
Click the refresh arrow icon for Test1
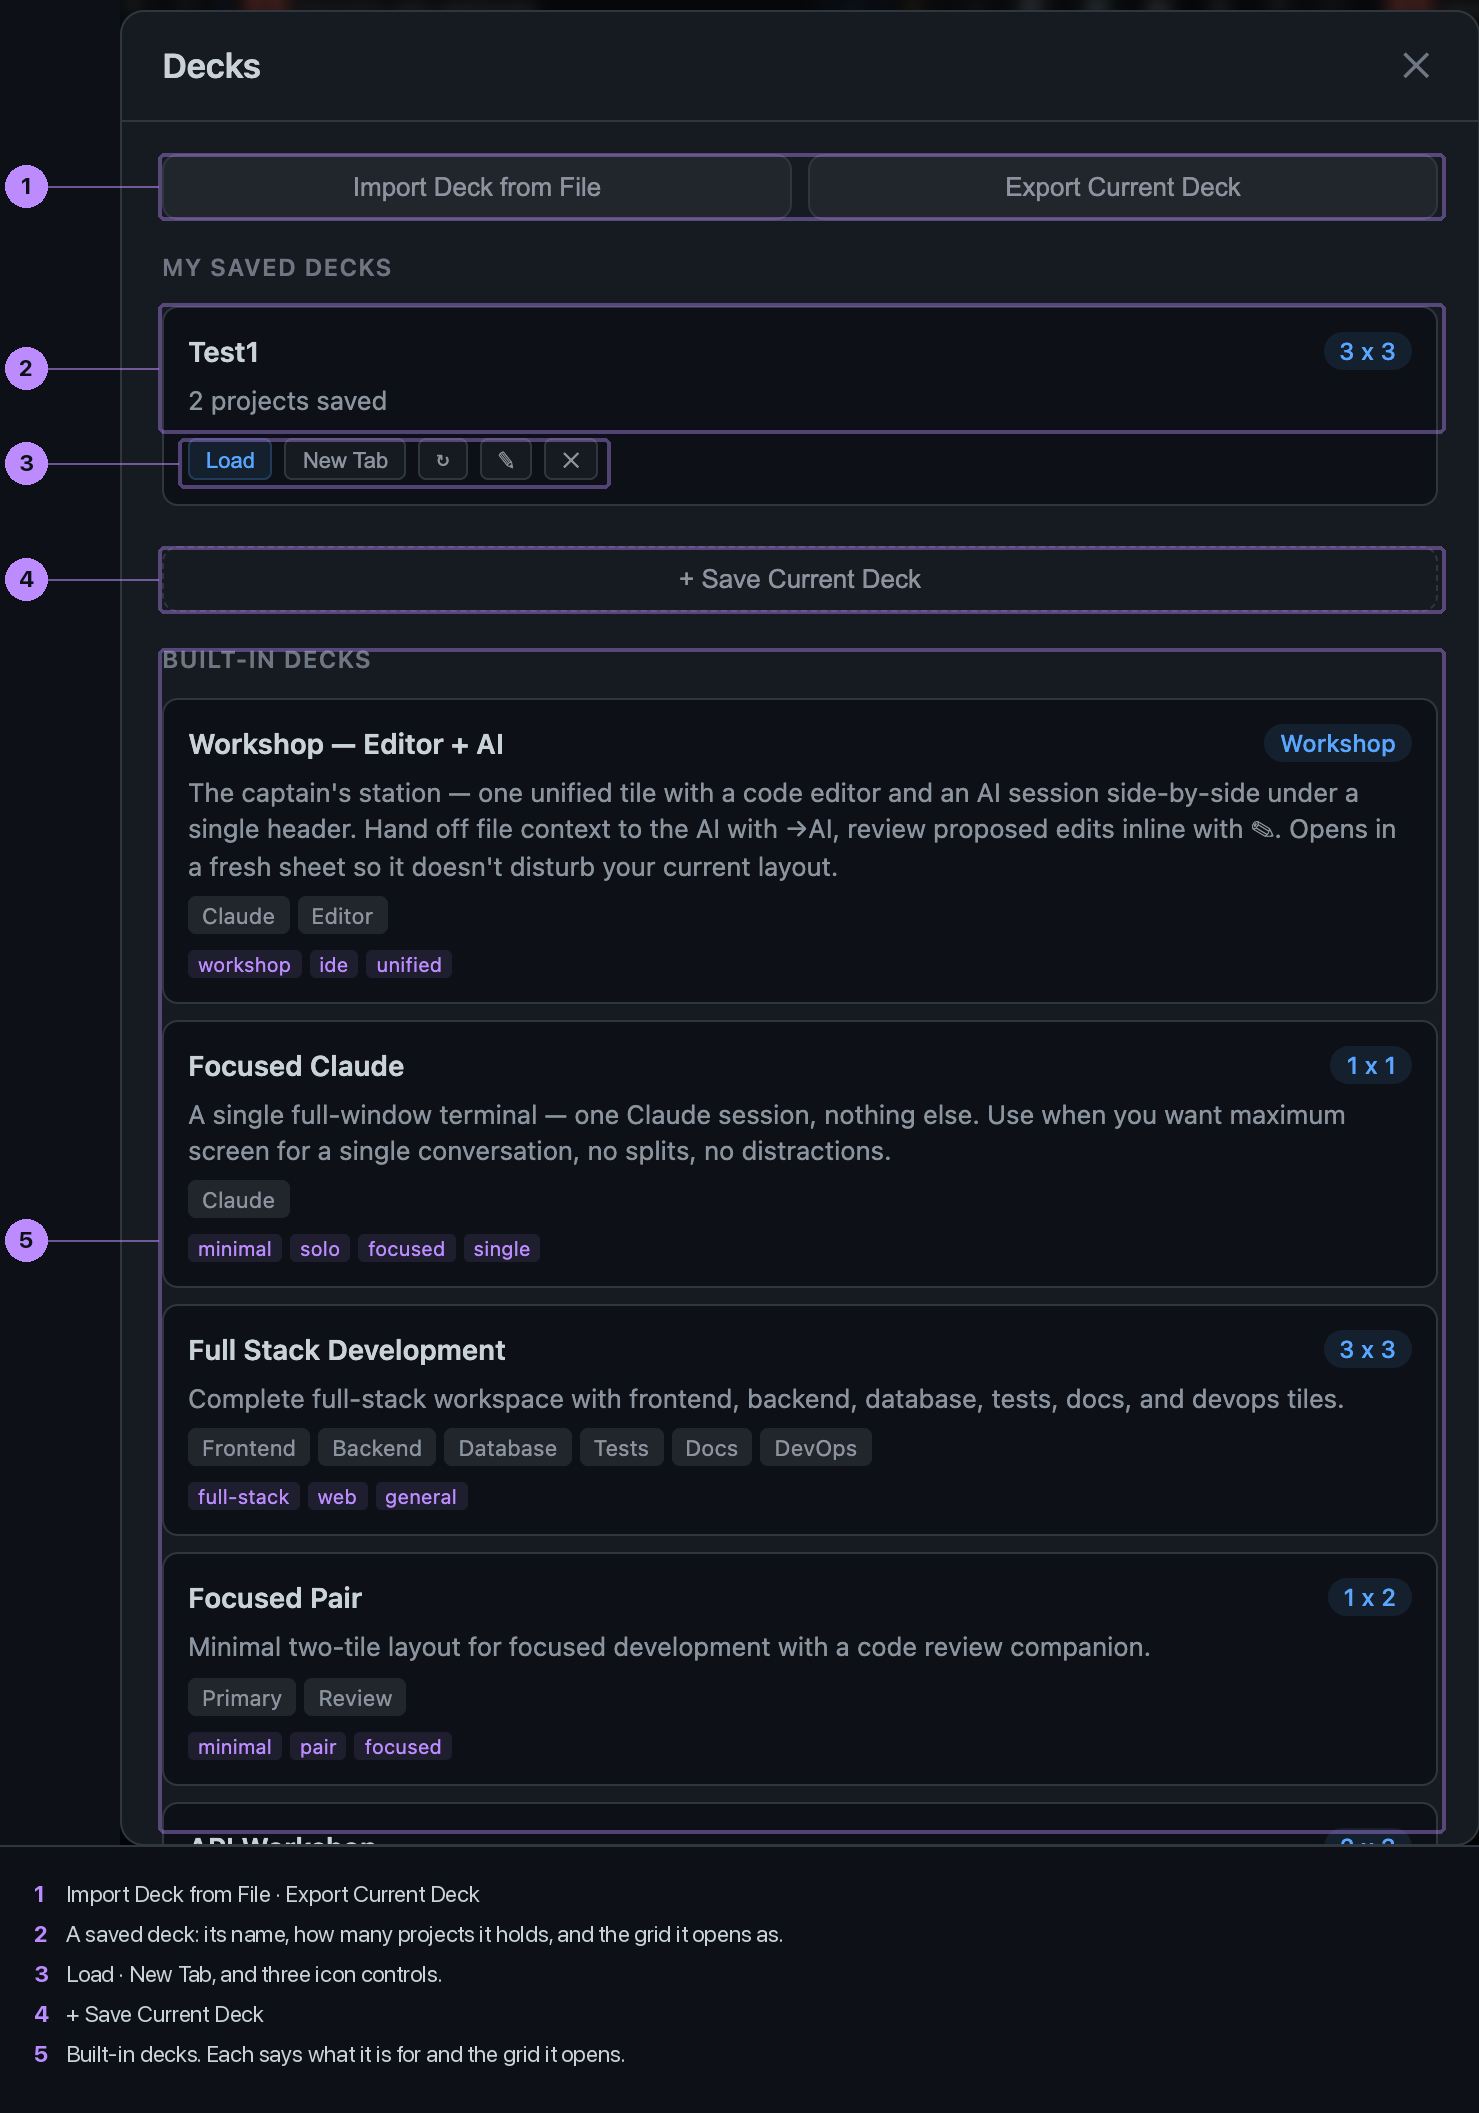pos(443,460)
